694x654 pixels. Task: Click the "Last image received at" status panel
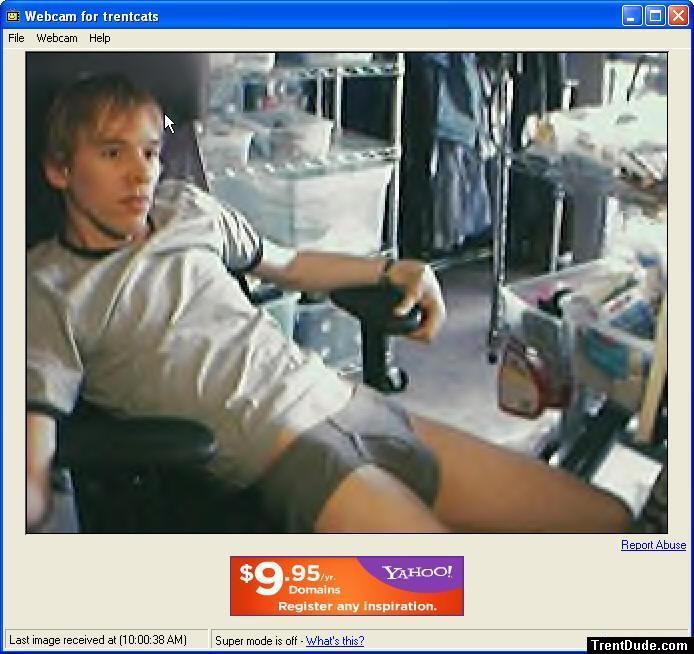(x=98, y=640)
